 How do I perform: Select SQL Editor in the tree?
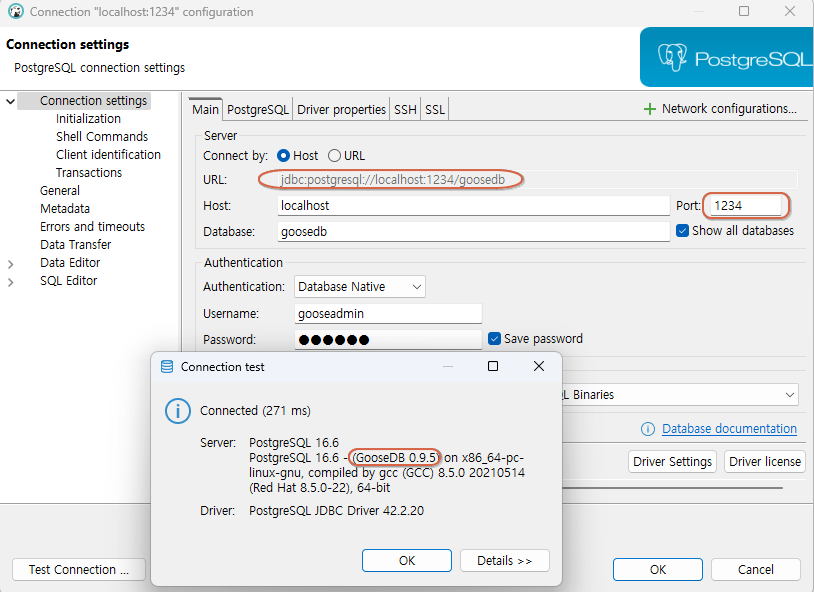[69, 281]
